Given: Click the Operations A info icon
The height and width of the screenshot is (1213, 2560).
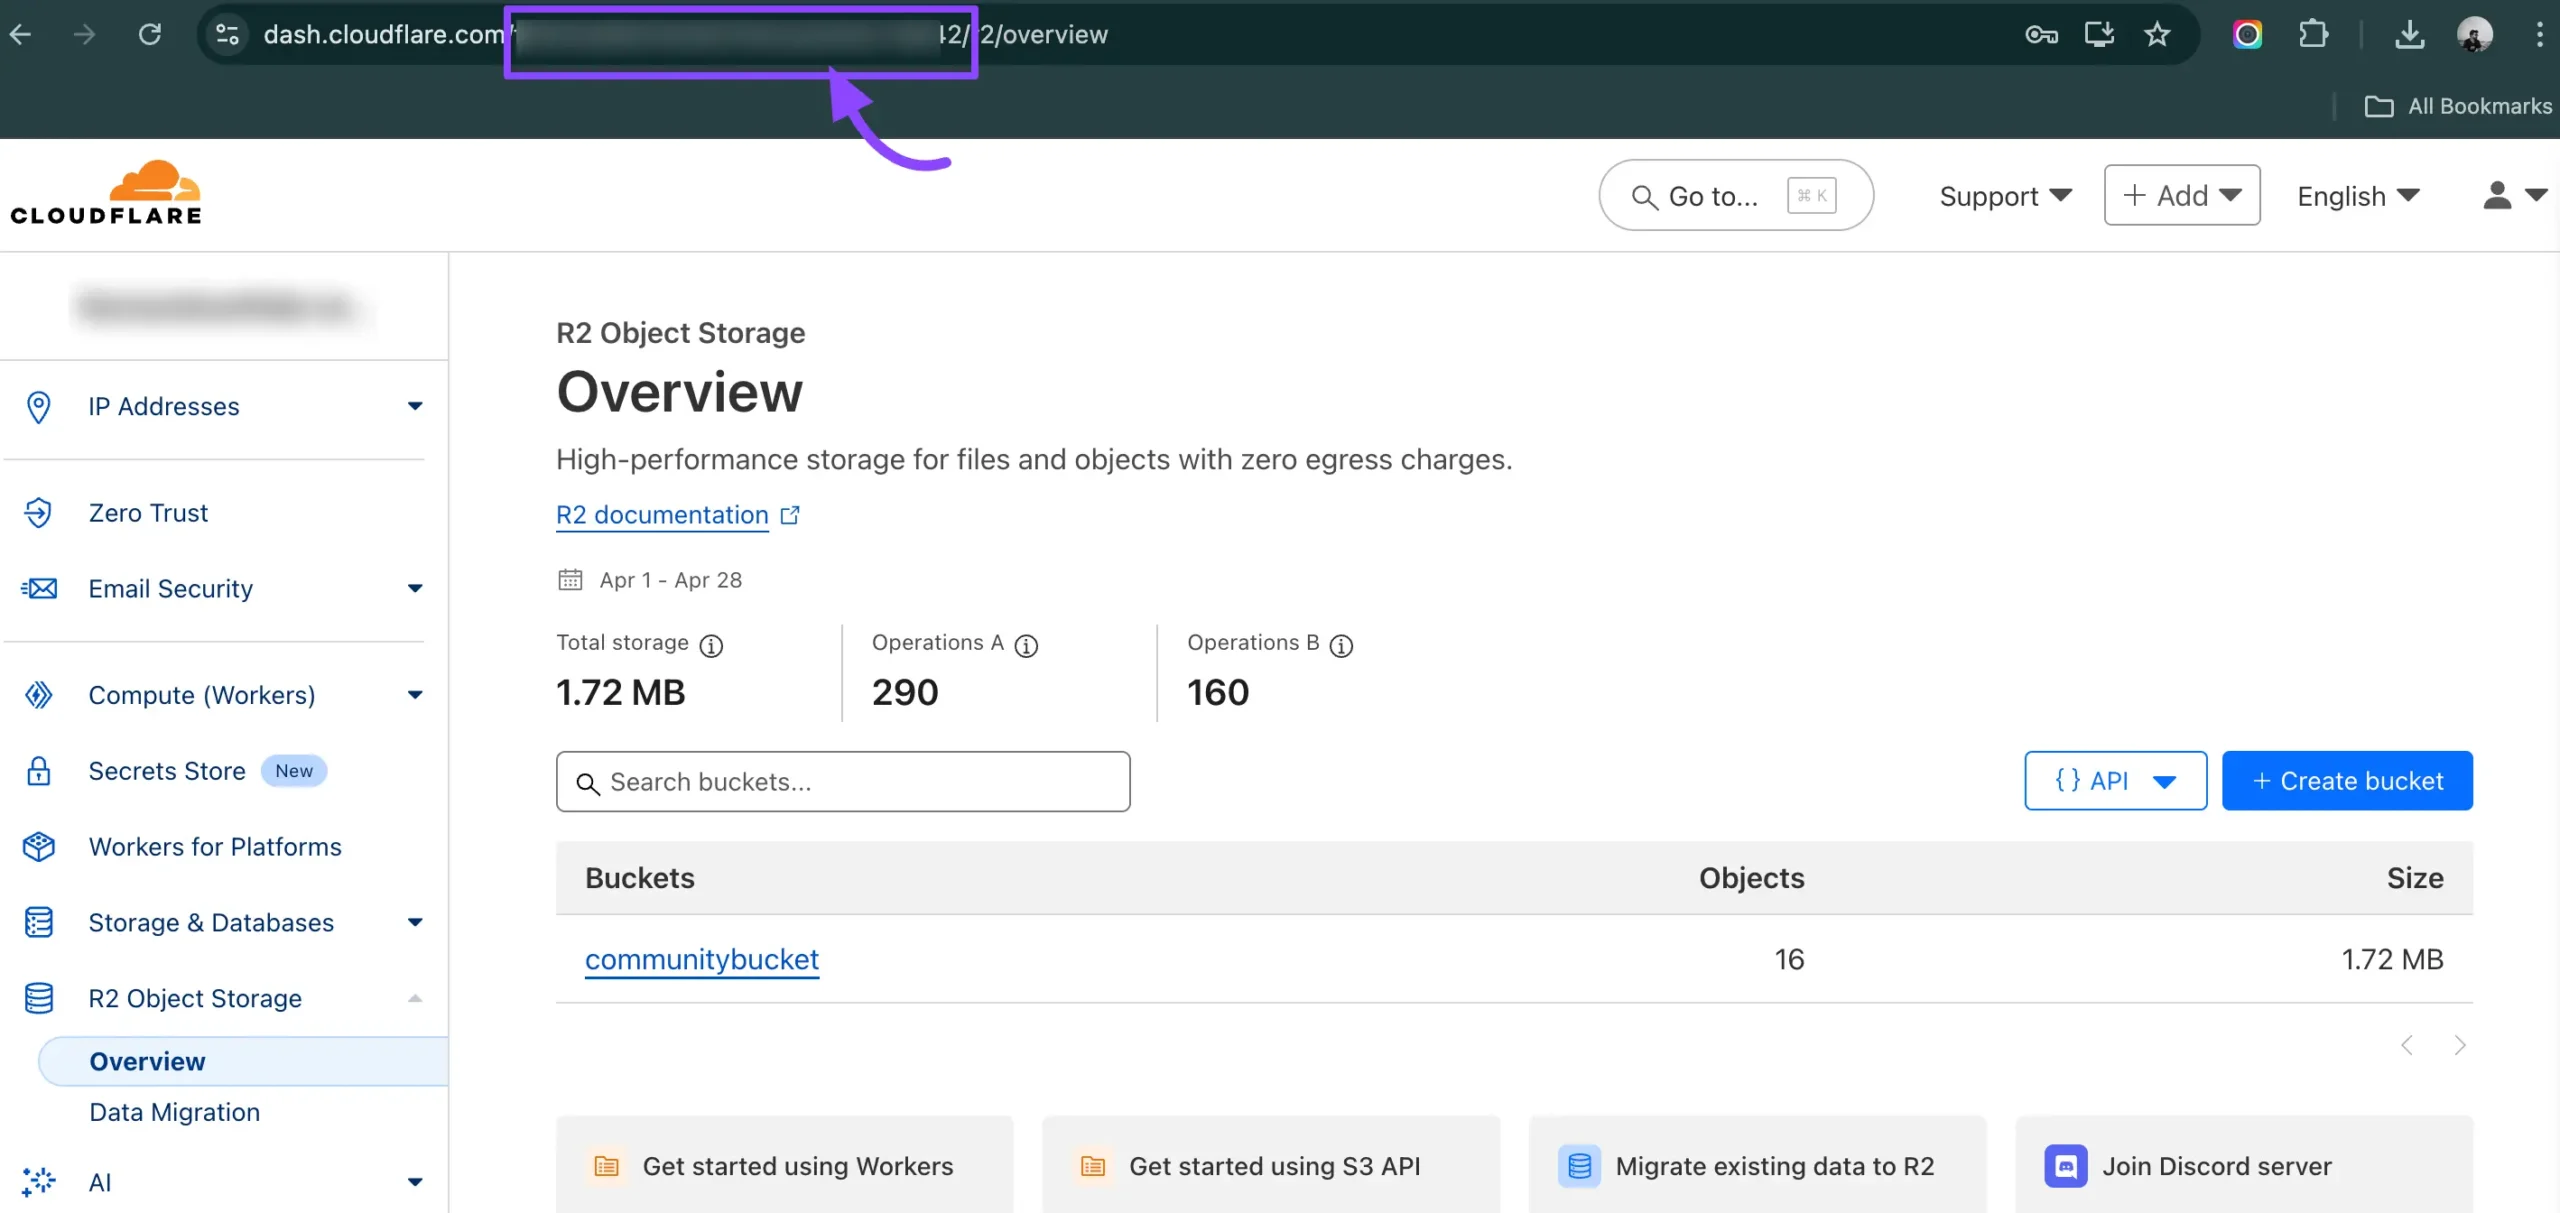Looking at the screenshot, I should point(1026,646).
